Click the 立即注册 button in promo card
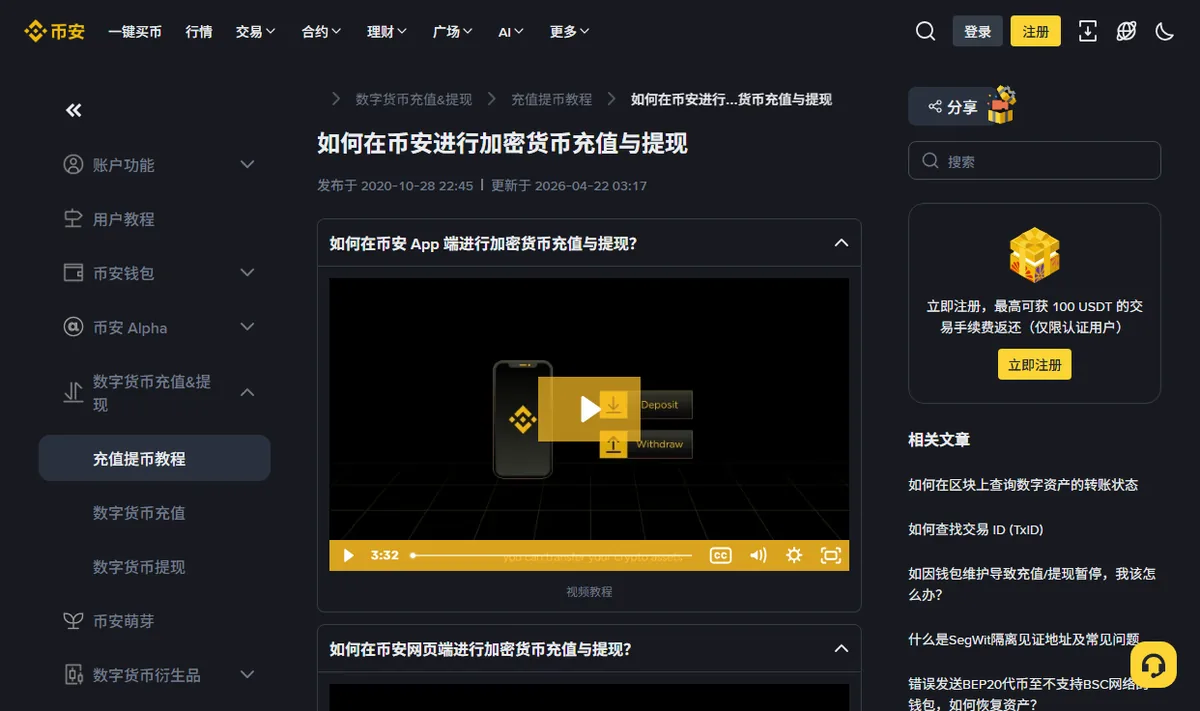 (1034, 364)
